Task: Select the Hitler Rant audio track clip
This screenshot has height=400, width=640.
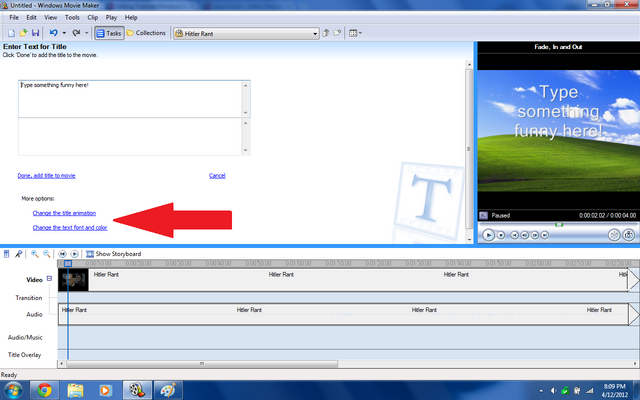Action: 343,314
